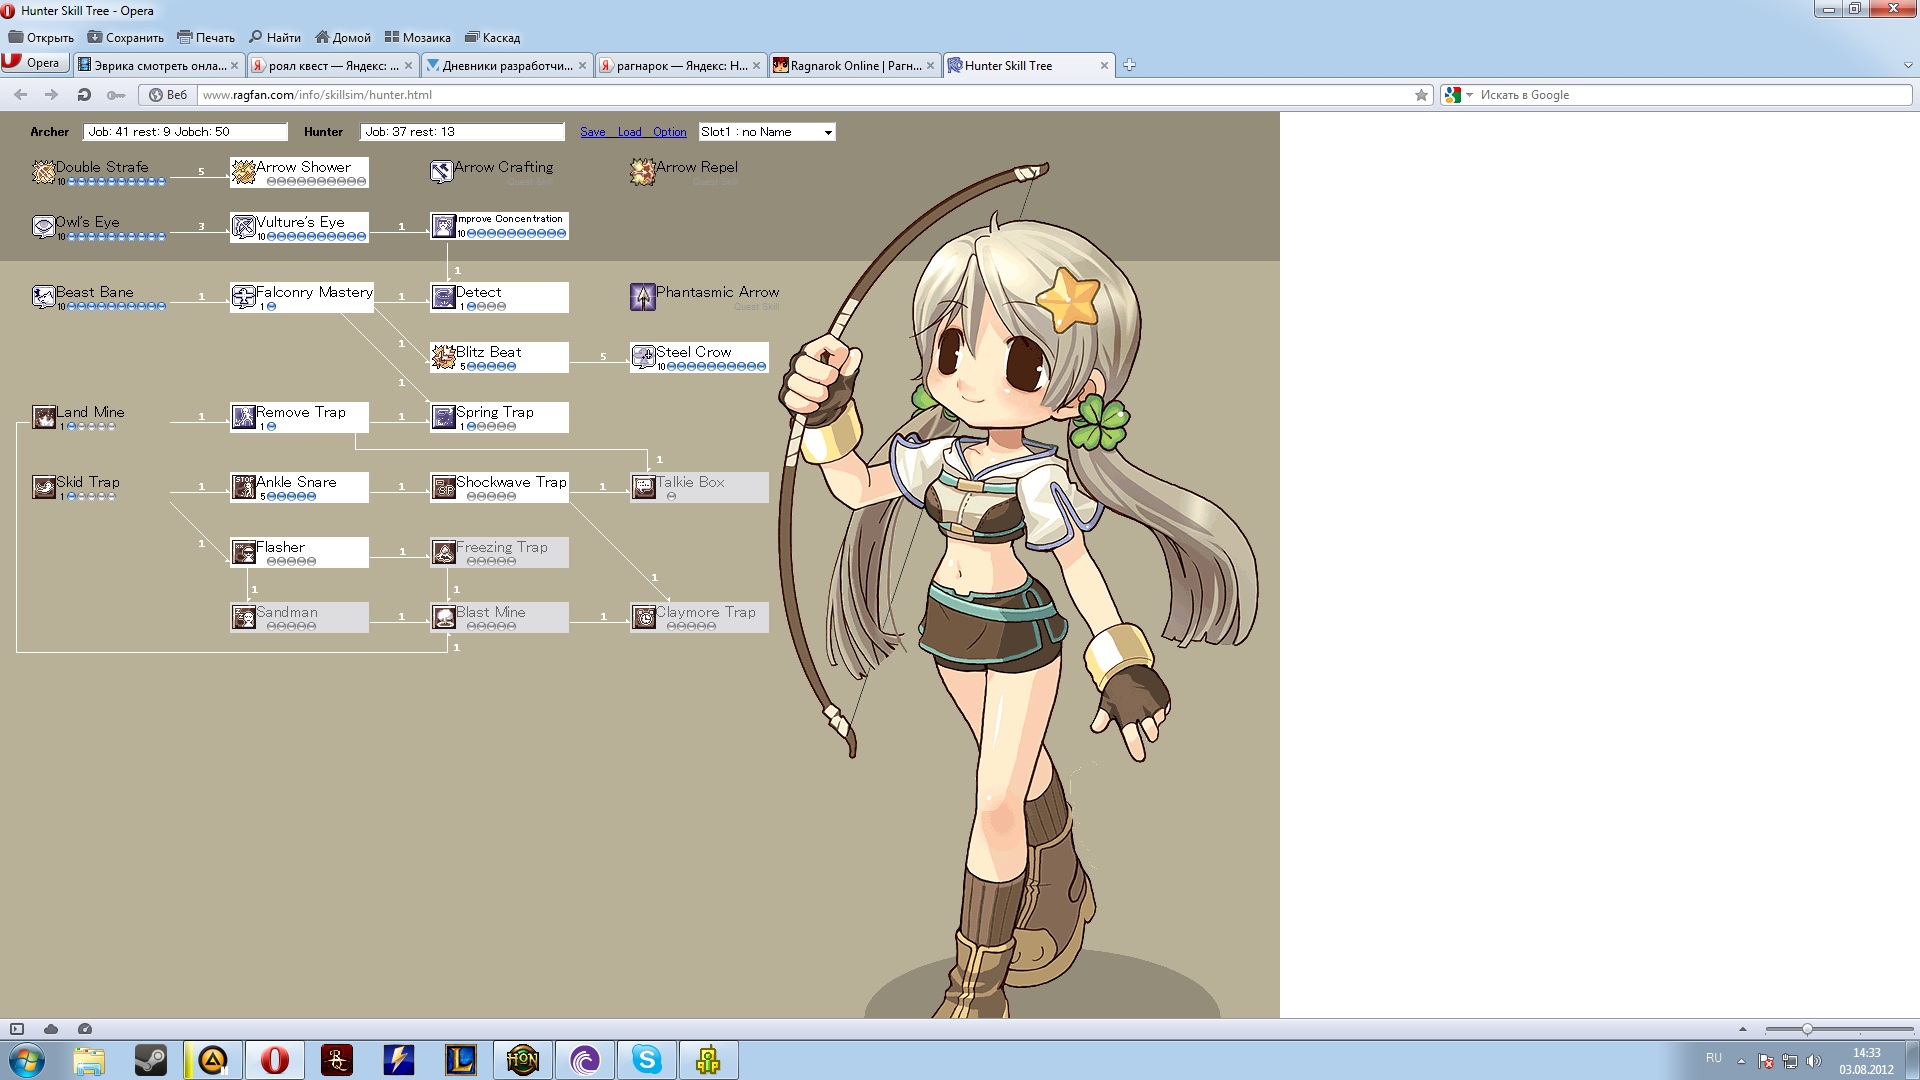Viewport: 1920px width, 1080px height.
Task: Click the Сохранить toolbar button
Action: pyautogui.click(x=125, y=38)
